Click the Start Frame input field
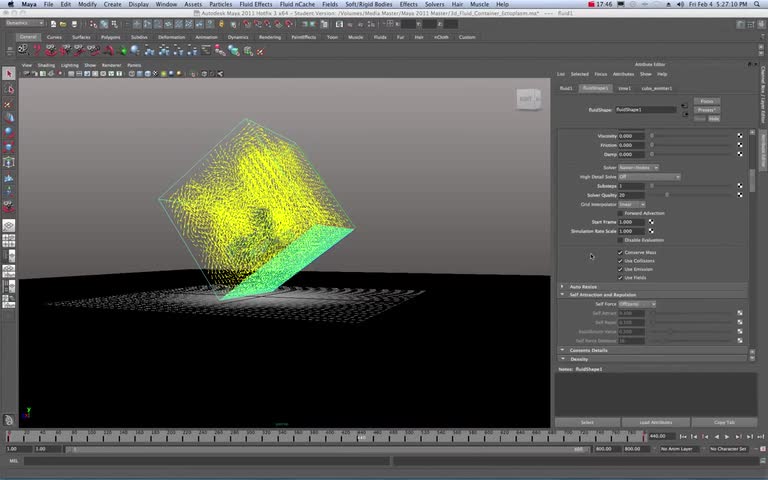This screenshot has height=480, width=768. [x=631, y=222]
